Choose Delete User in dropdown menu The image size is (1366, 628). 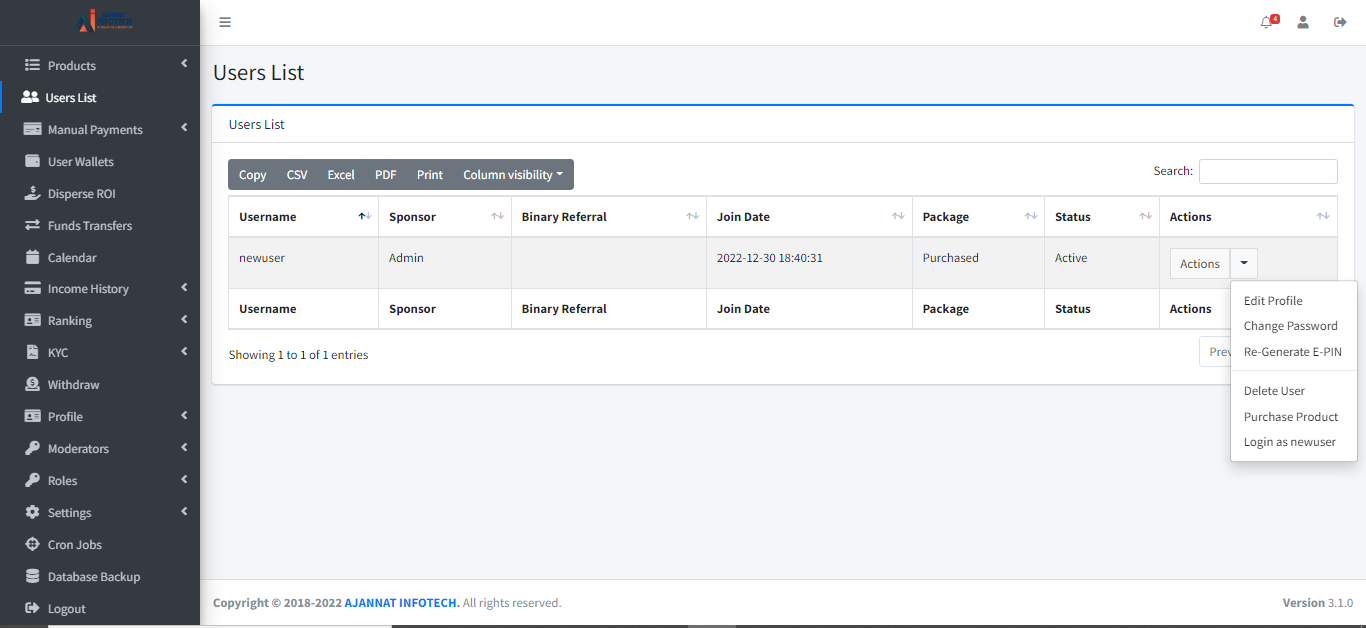click(1274, 391)
